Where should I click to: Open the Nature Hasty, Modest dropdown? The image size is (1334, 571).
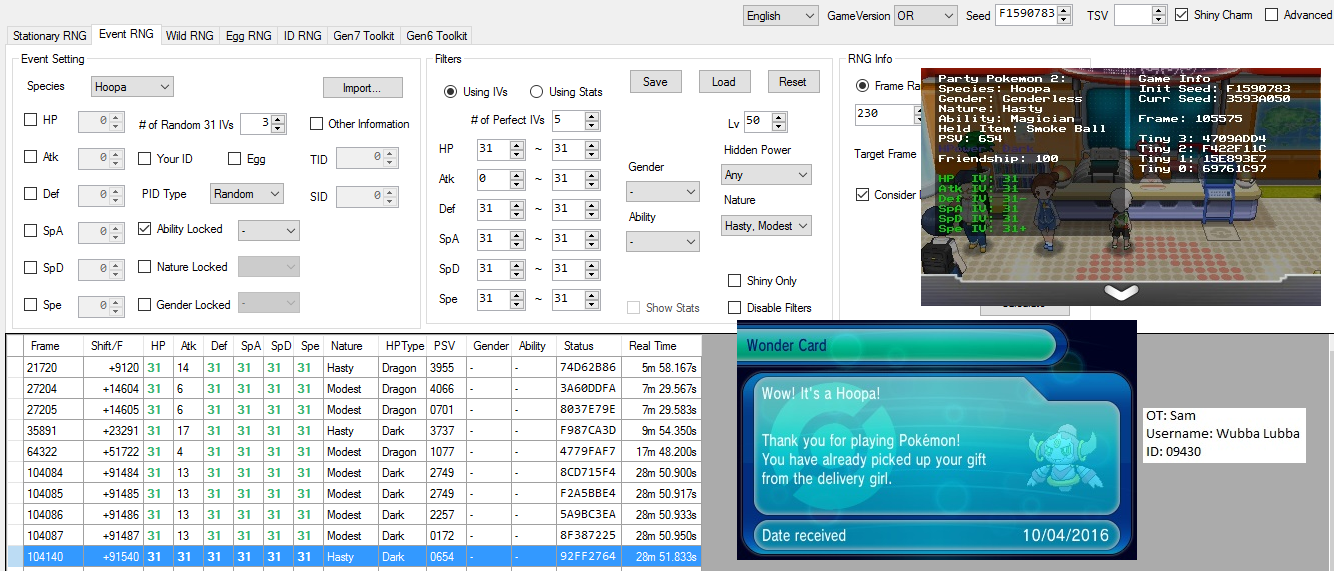tap(766, 226)
